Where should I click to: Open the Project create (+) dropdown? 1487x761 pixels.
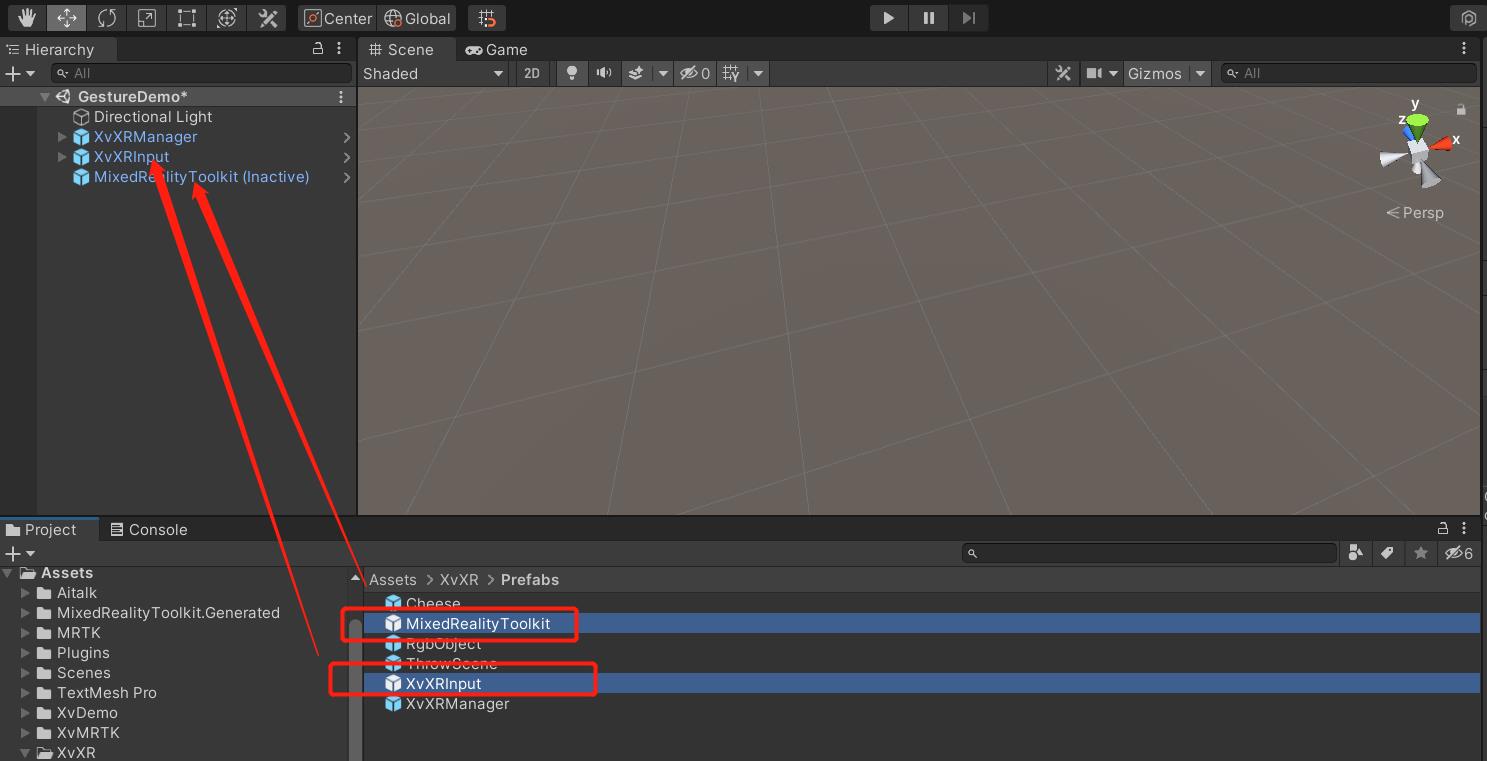click(20, 553)
